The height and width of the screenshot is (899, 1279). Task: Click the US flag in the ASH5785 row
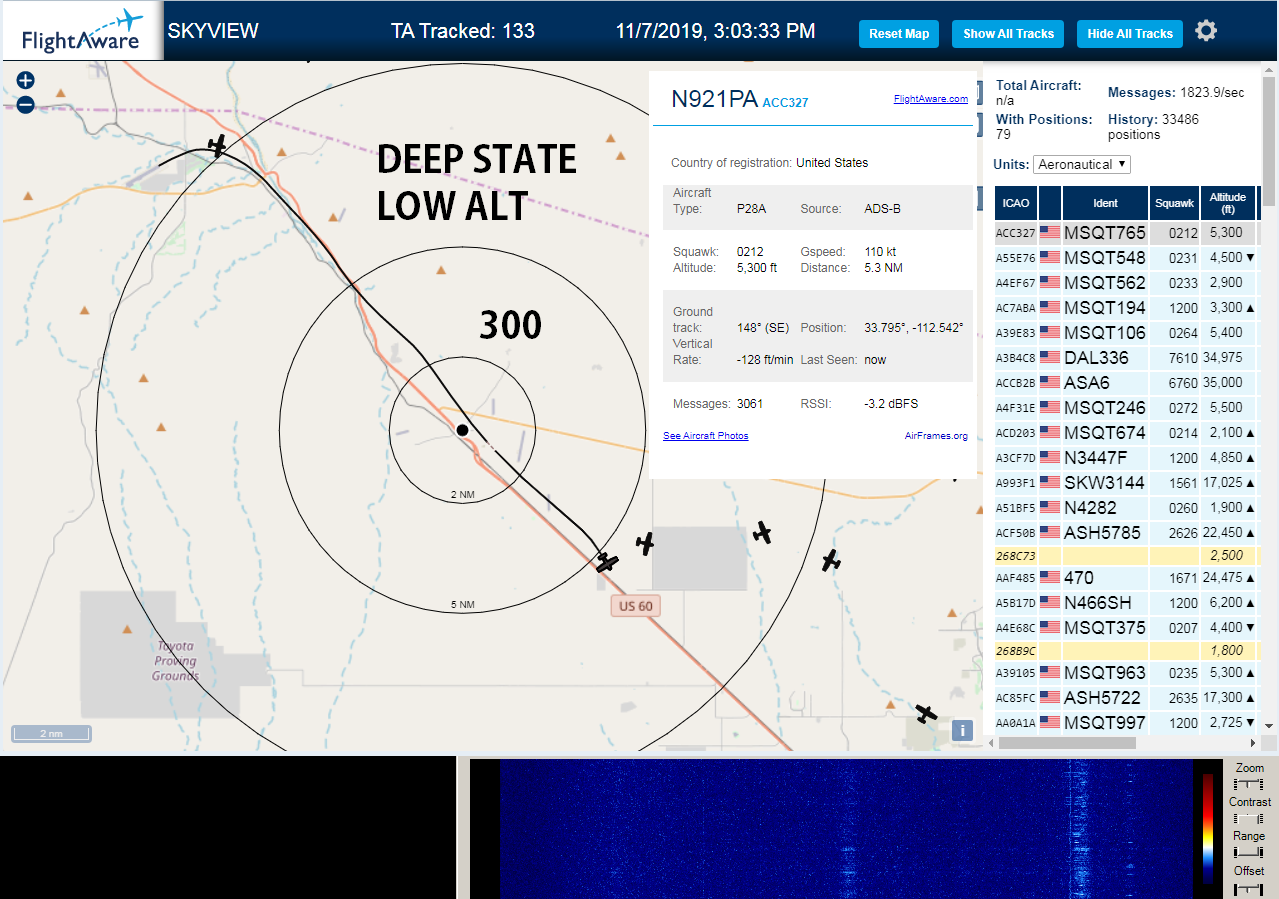pyautogui.click(x=1050, y=533)
